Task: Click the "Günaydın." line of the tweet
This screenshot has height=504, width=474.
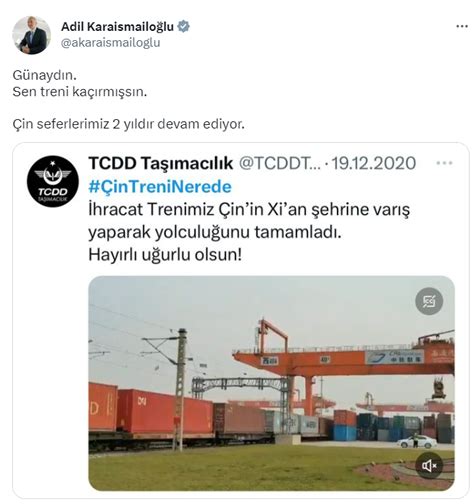Action: point(45,75)
